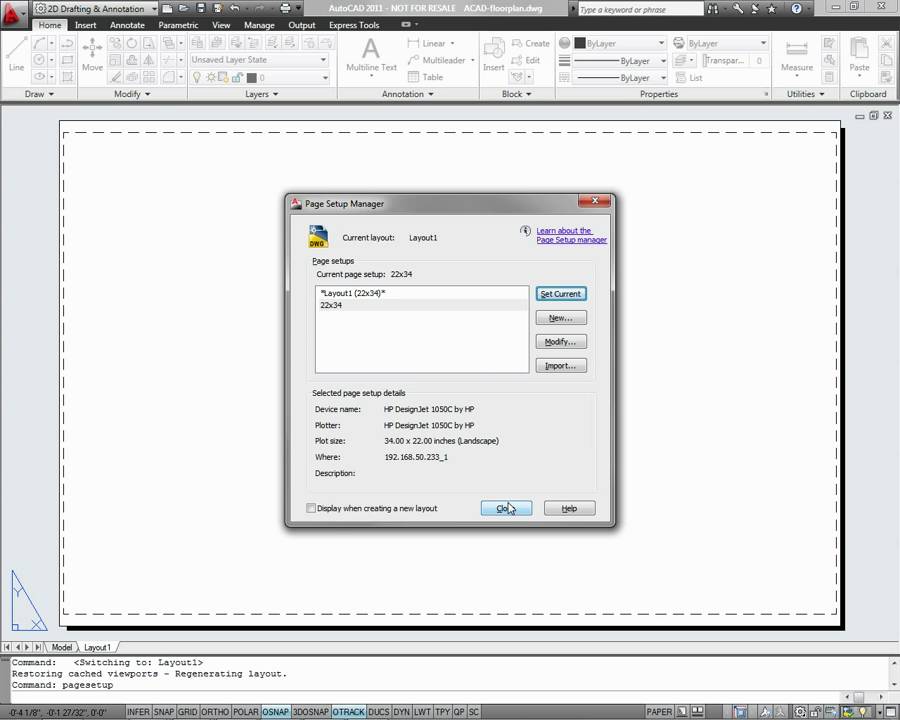This screenshot has width=900, height=720.
Task: Click the Insert block icon
Action: 494,54
